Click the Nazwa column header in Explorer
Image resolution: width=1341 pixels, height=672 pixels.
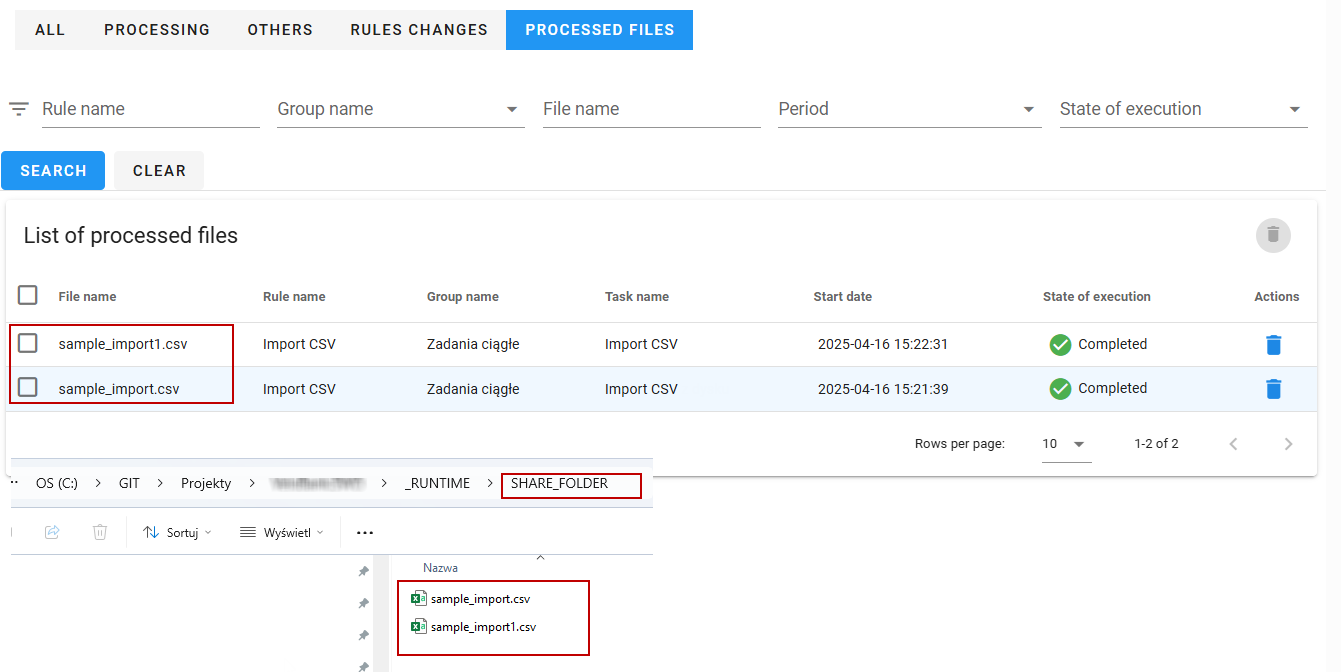[x=440, y=568]
